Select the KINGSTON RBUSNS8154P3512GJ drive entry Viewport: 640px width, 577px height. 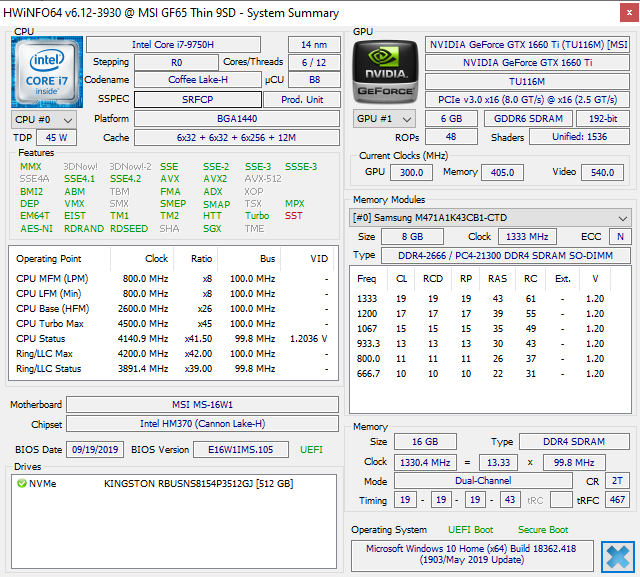(x=198, y=484)
